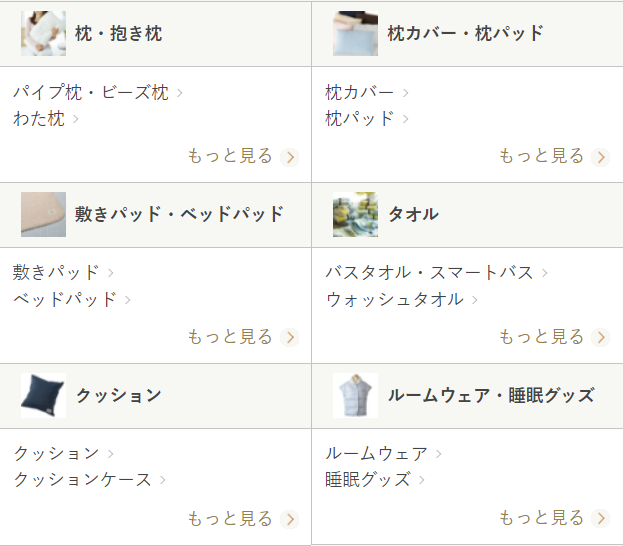
Task: Click もっと見る under ルームウェア・睡眠グッズ
Action: click(x=541, y=518)
